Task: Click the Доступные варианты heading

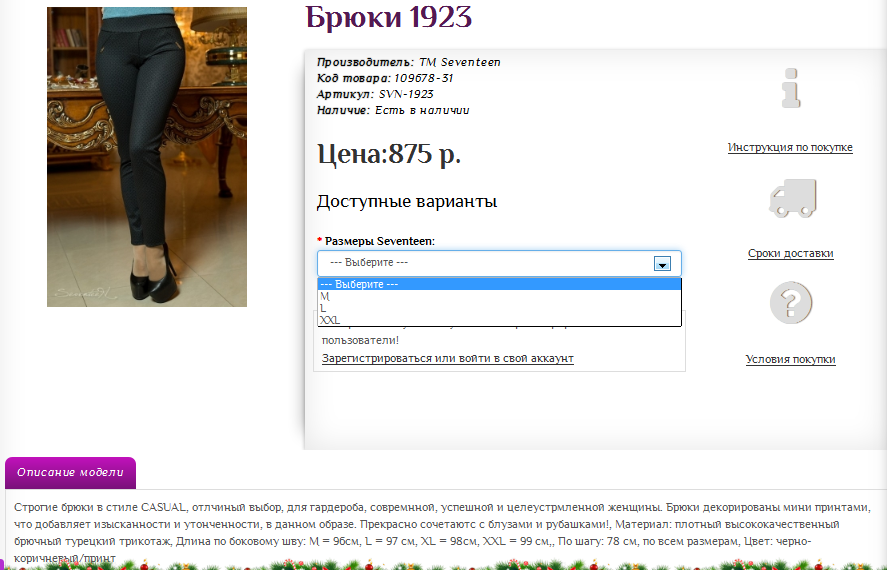Action: pyautogui.click(x=407, y=201)
